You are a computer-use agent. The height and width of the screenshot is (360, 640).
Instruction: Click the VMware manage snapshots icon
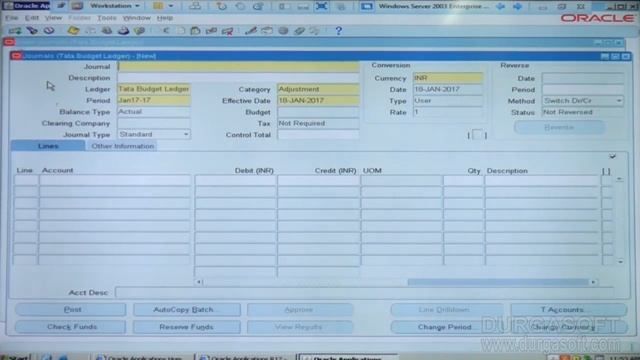click(x=258, y=6)
